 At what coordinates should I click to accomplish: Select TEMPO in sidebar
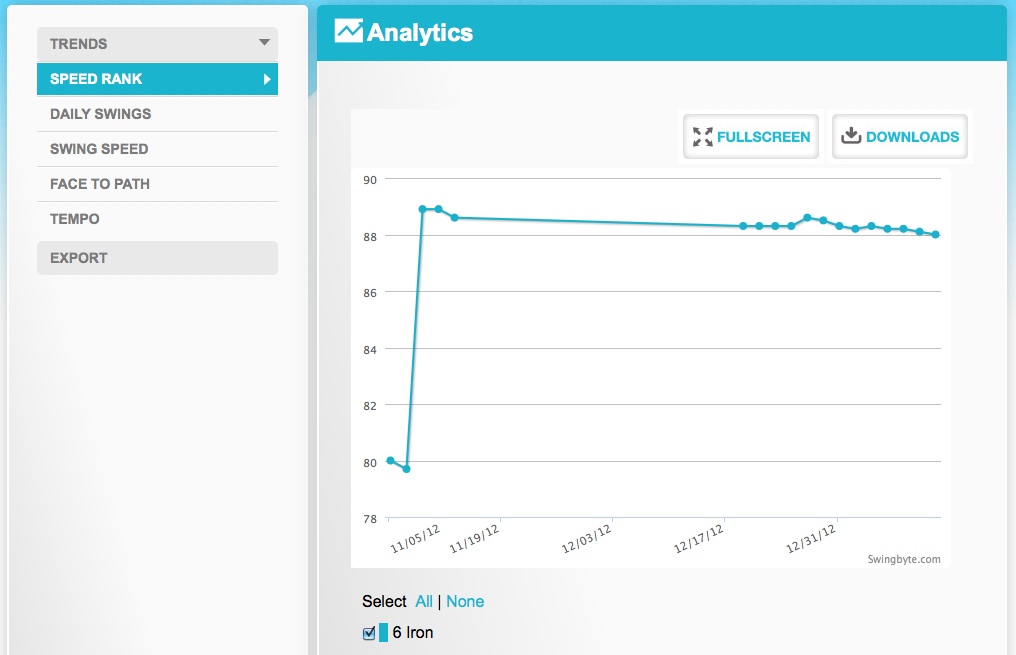click(157, 219)
